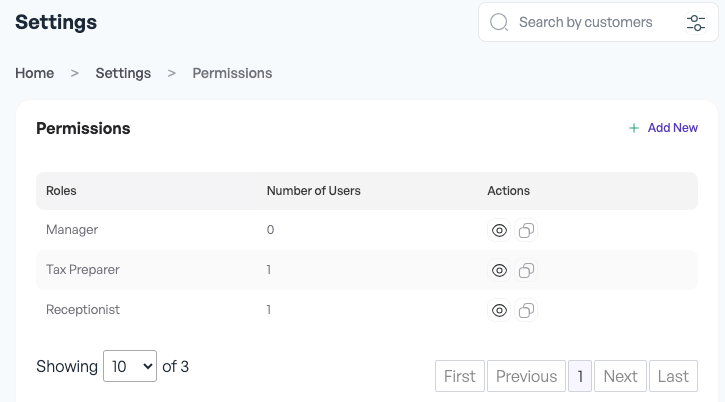The width and height of the screenshot is (725, 402).
Task: Select the Permissions breadcrumb item
Action: 232,73
